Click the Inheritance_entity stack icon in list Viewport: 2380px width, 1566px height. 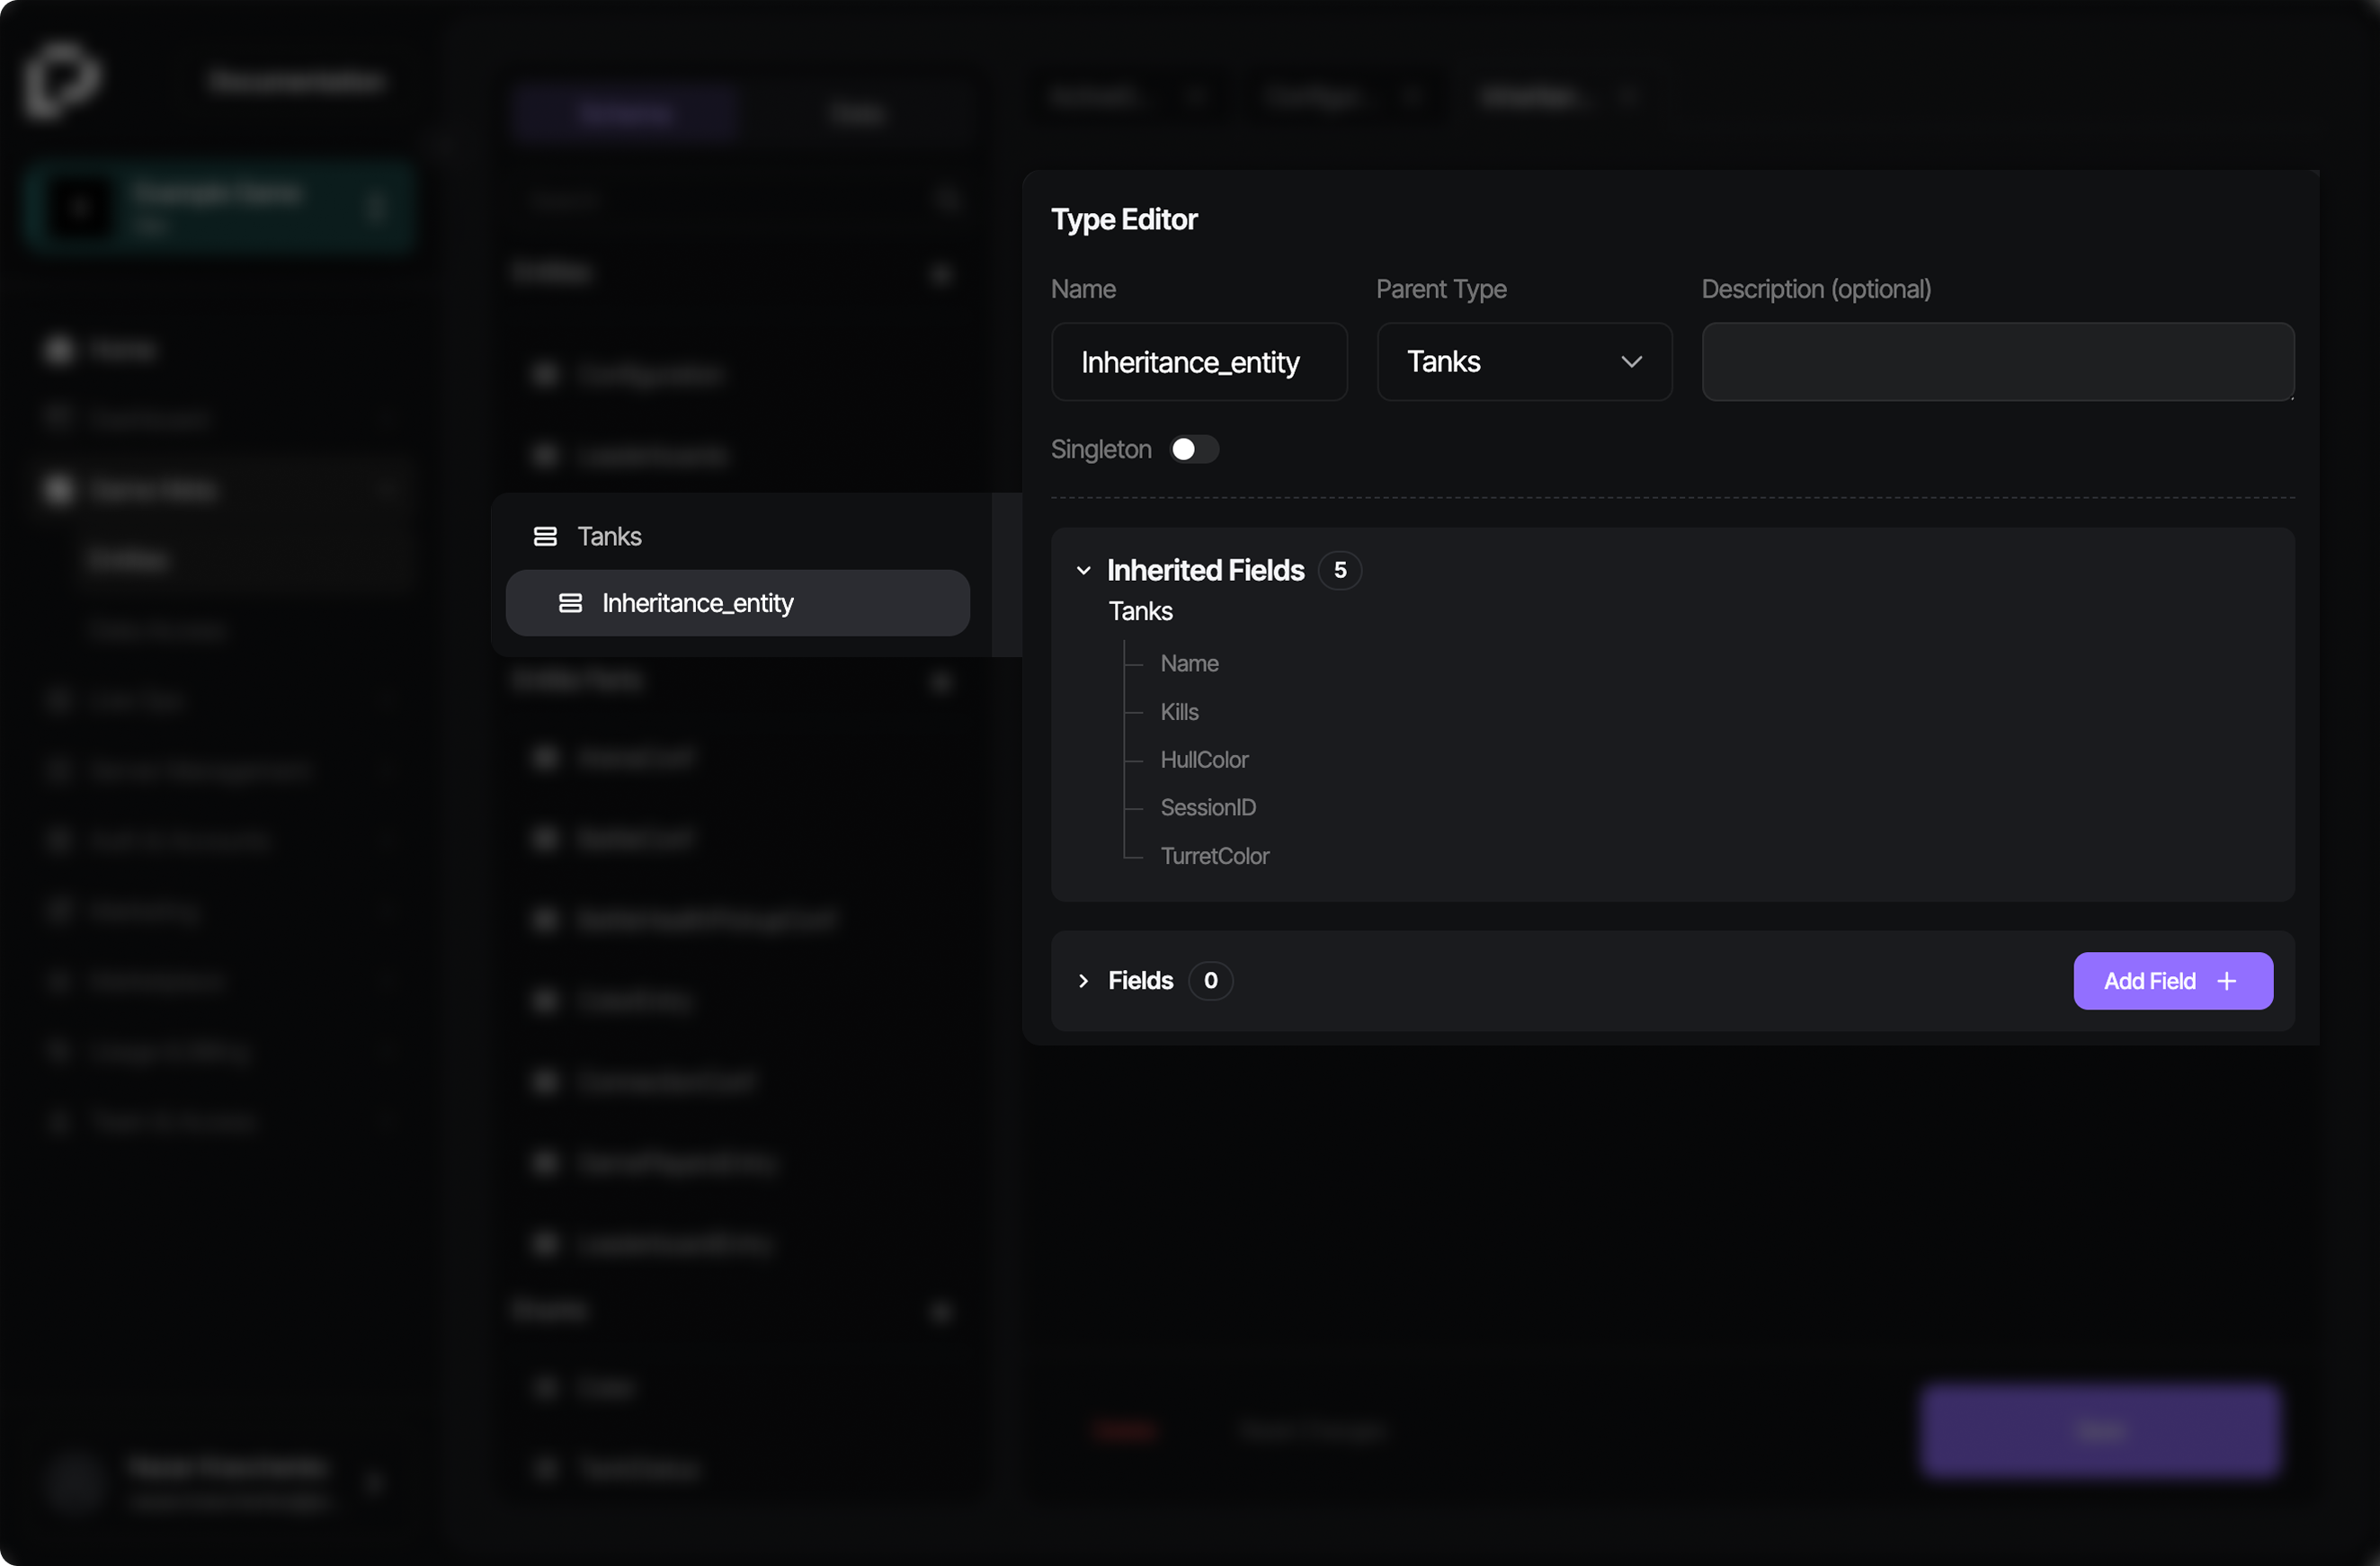click(x=570, y=603)
